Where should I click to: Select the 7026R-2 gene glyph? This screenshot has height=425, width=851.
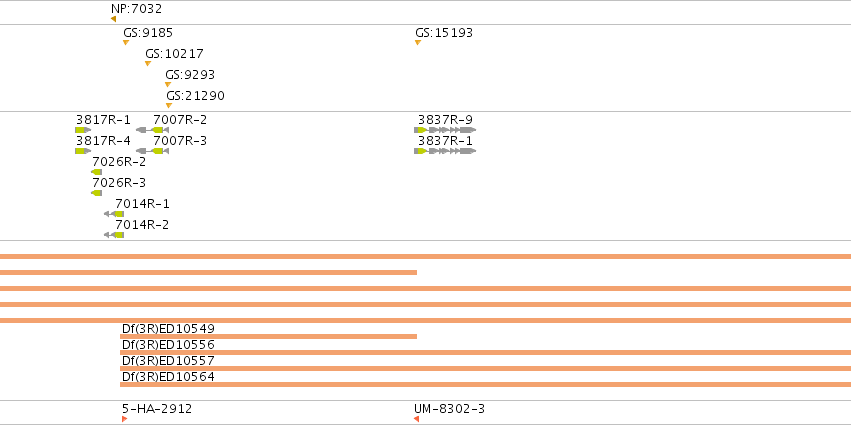tap(97, 172)
